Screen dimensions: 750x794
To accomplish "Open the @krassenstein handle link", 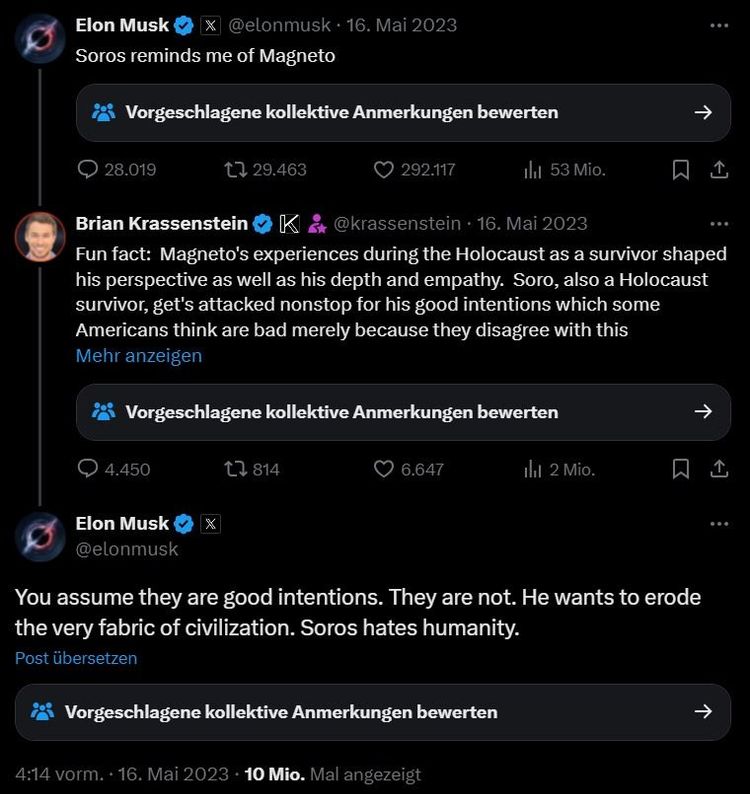I will (397, 223).
